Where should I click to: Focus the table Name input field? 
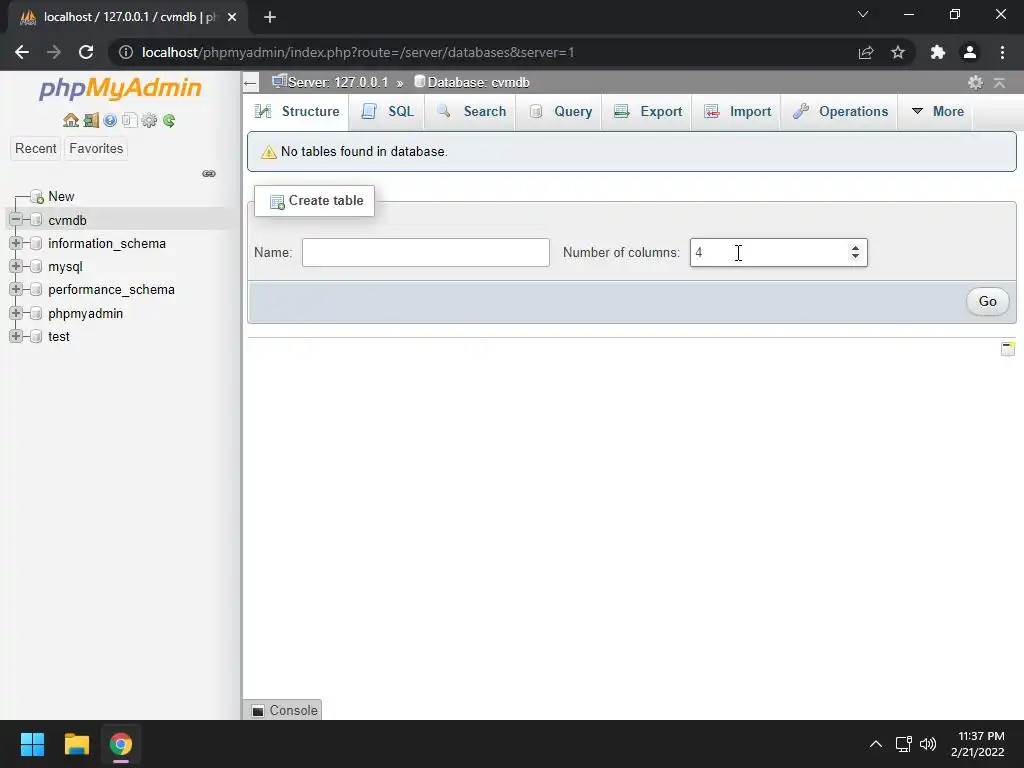pyautogui.click(x=426, y=253)
